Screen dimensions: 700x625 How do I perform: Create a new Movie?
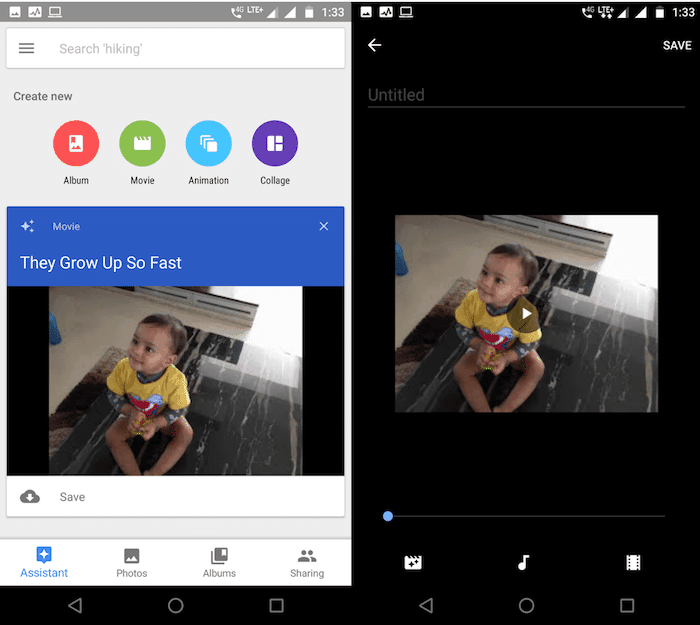(x=142, y=143)
